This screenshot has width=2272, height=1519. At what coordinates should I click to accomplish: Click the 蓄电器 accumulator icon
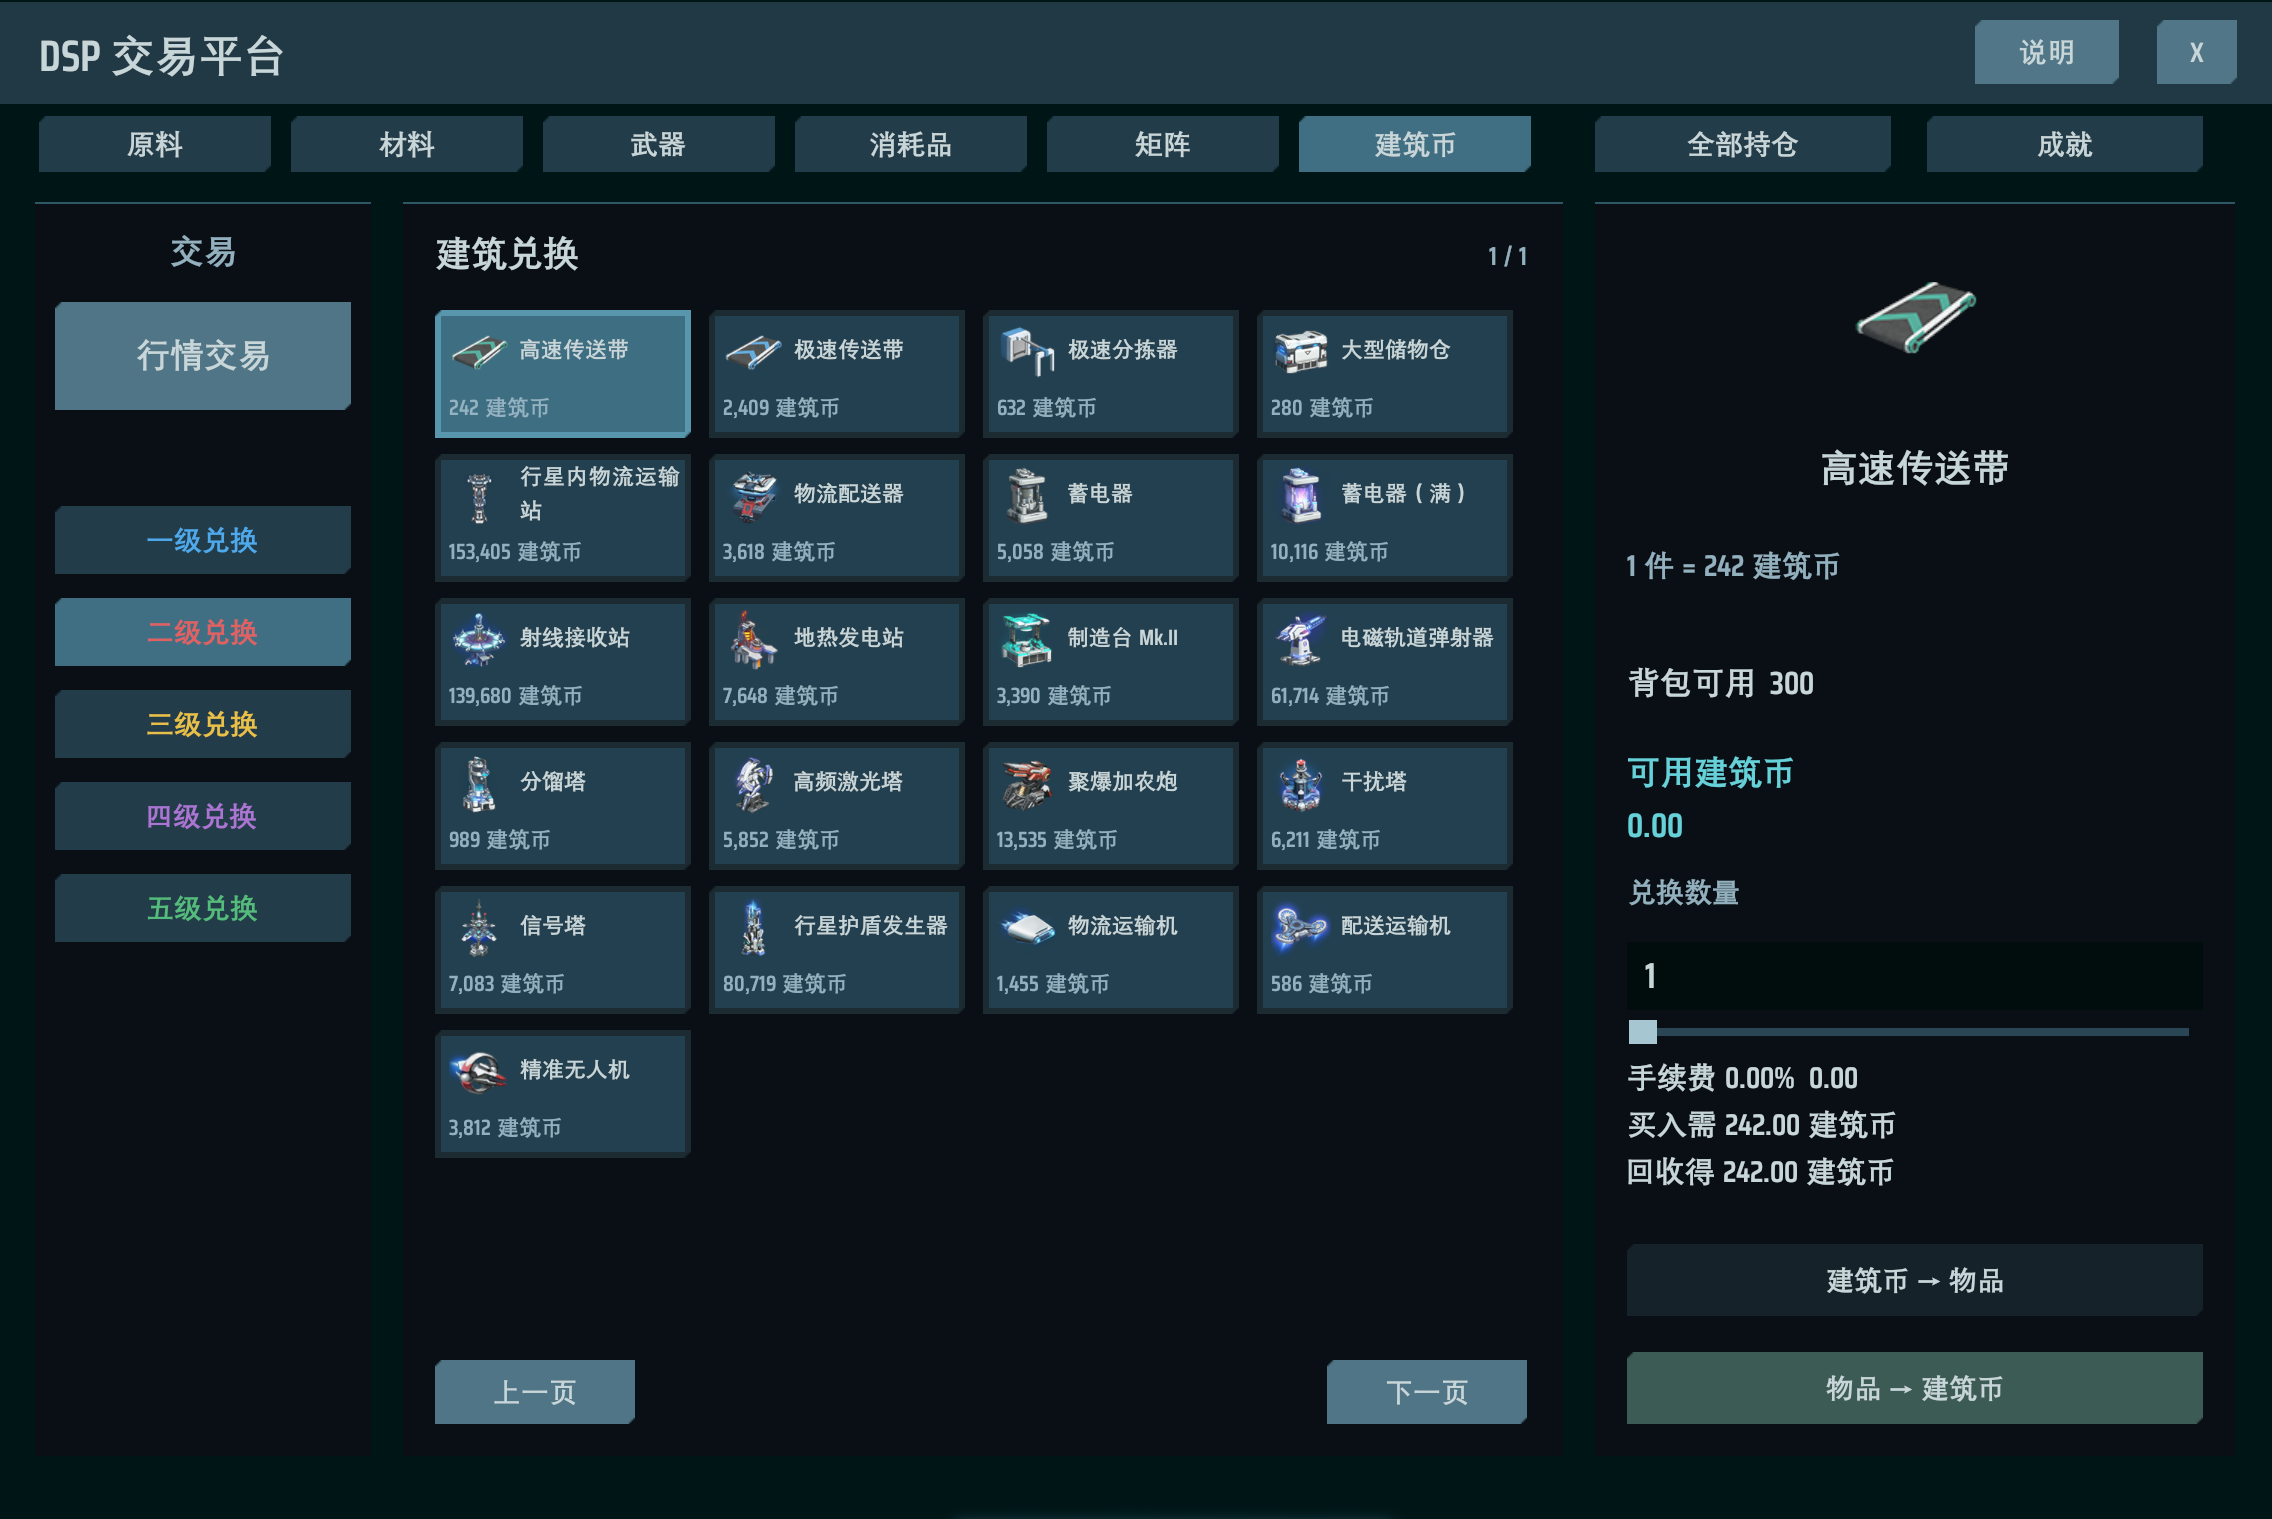[x=1027, y=496]
